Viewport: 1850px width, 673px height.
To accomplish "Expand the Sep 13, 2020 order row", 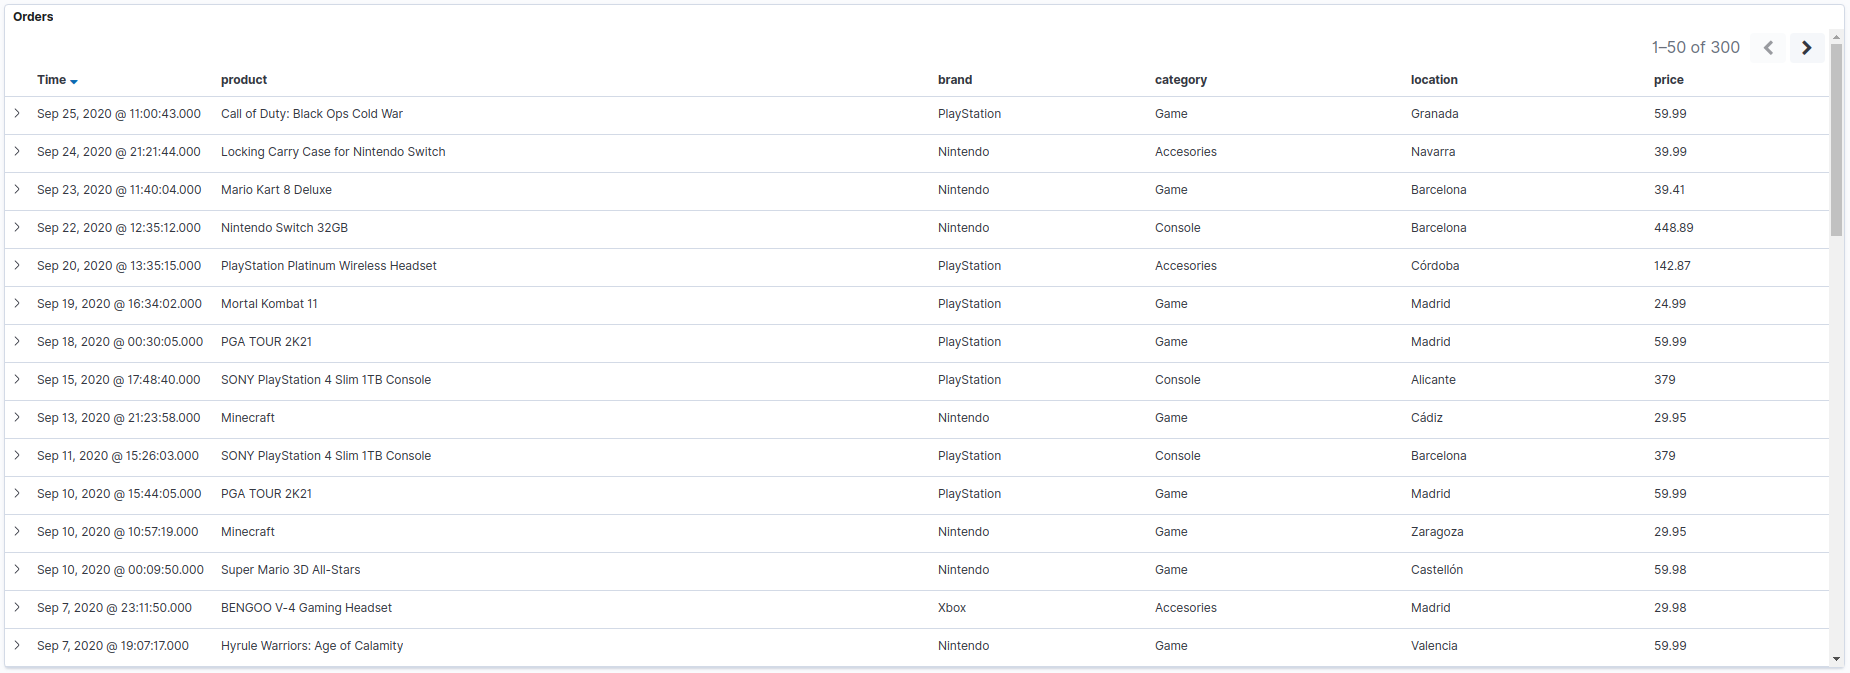I will point(17,418).
